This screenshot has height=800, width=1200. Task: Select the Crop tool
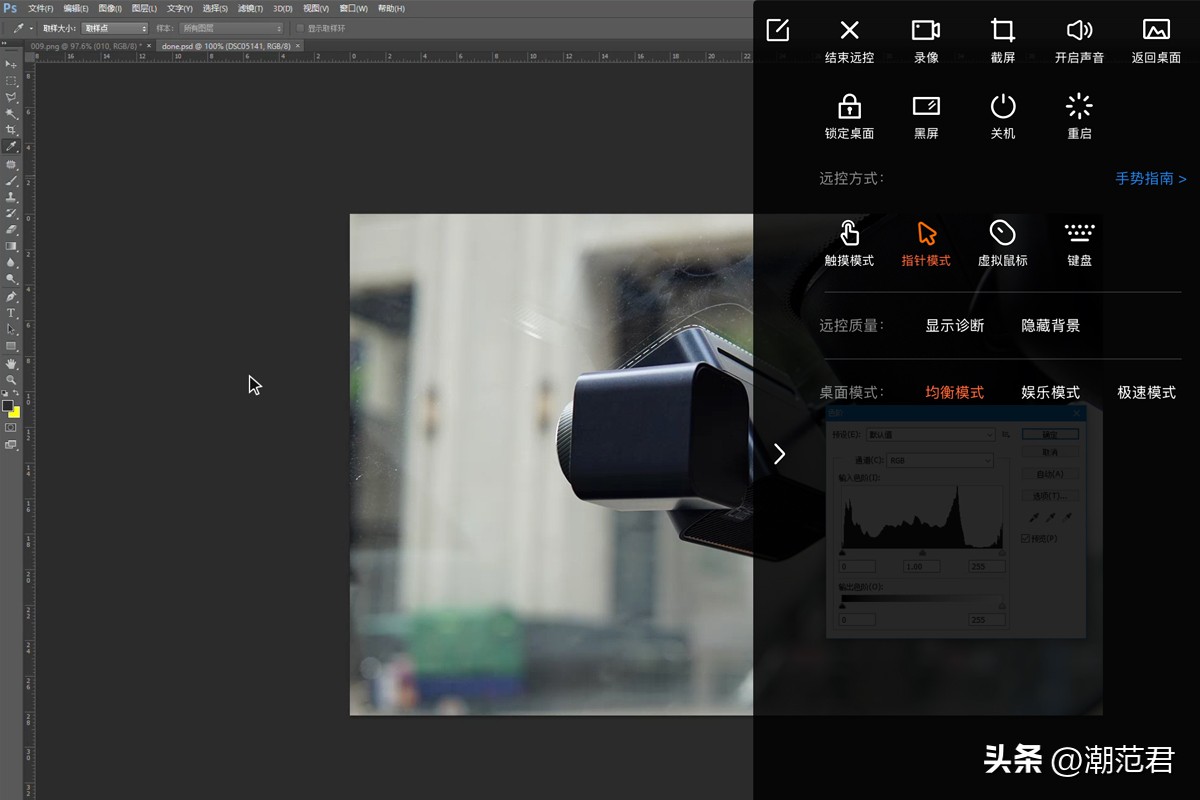click(x=11, y=130)
